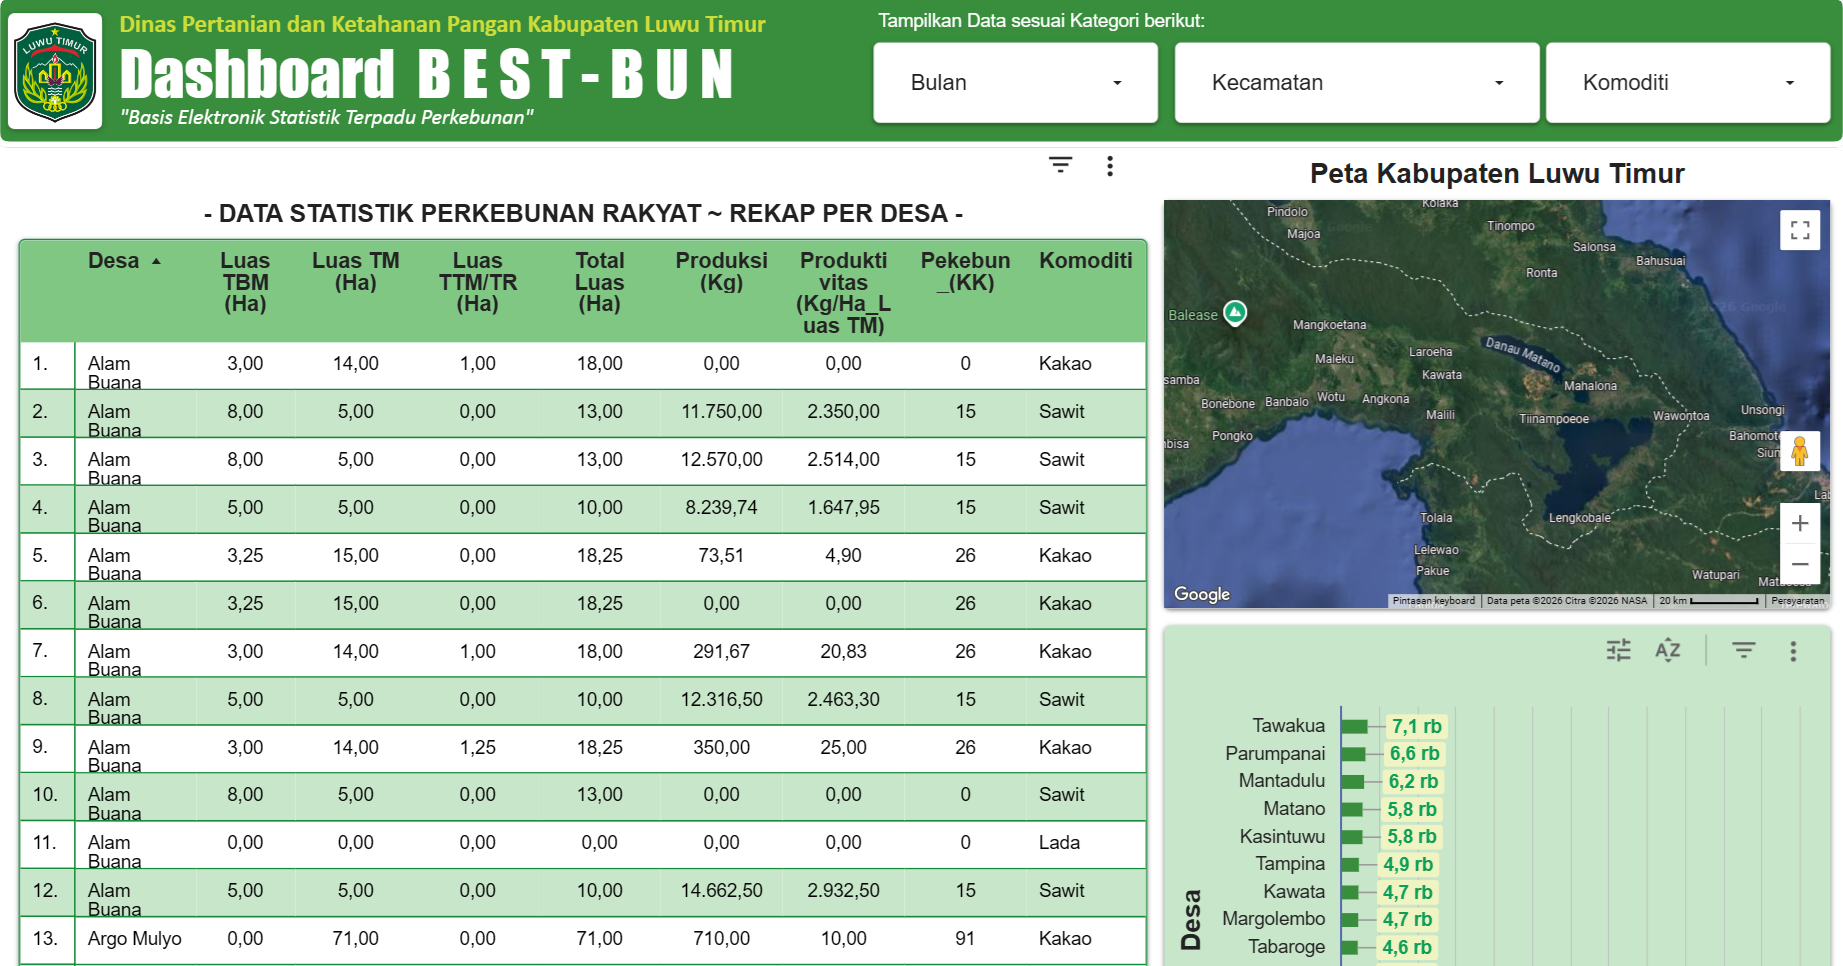Click the chart panel's filter icon
1843x966 pixels.
[x=1744, y=651]
